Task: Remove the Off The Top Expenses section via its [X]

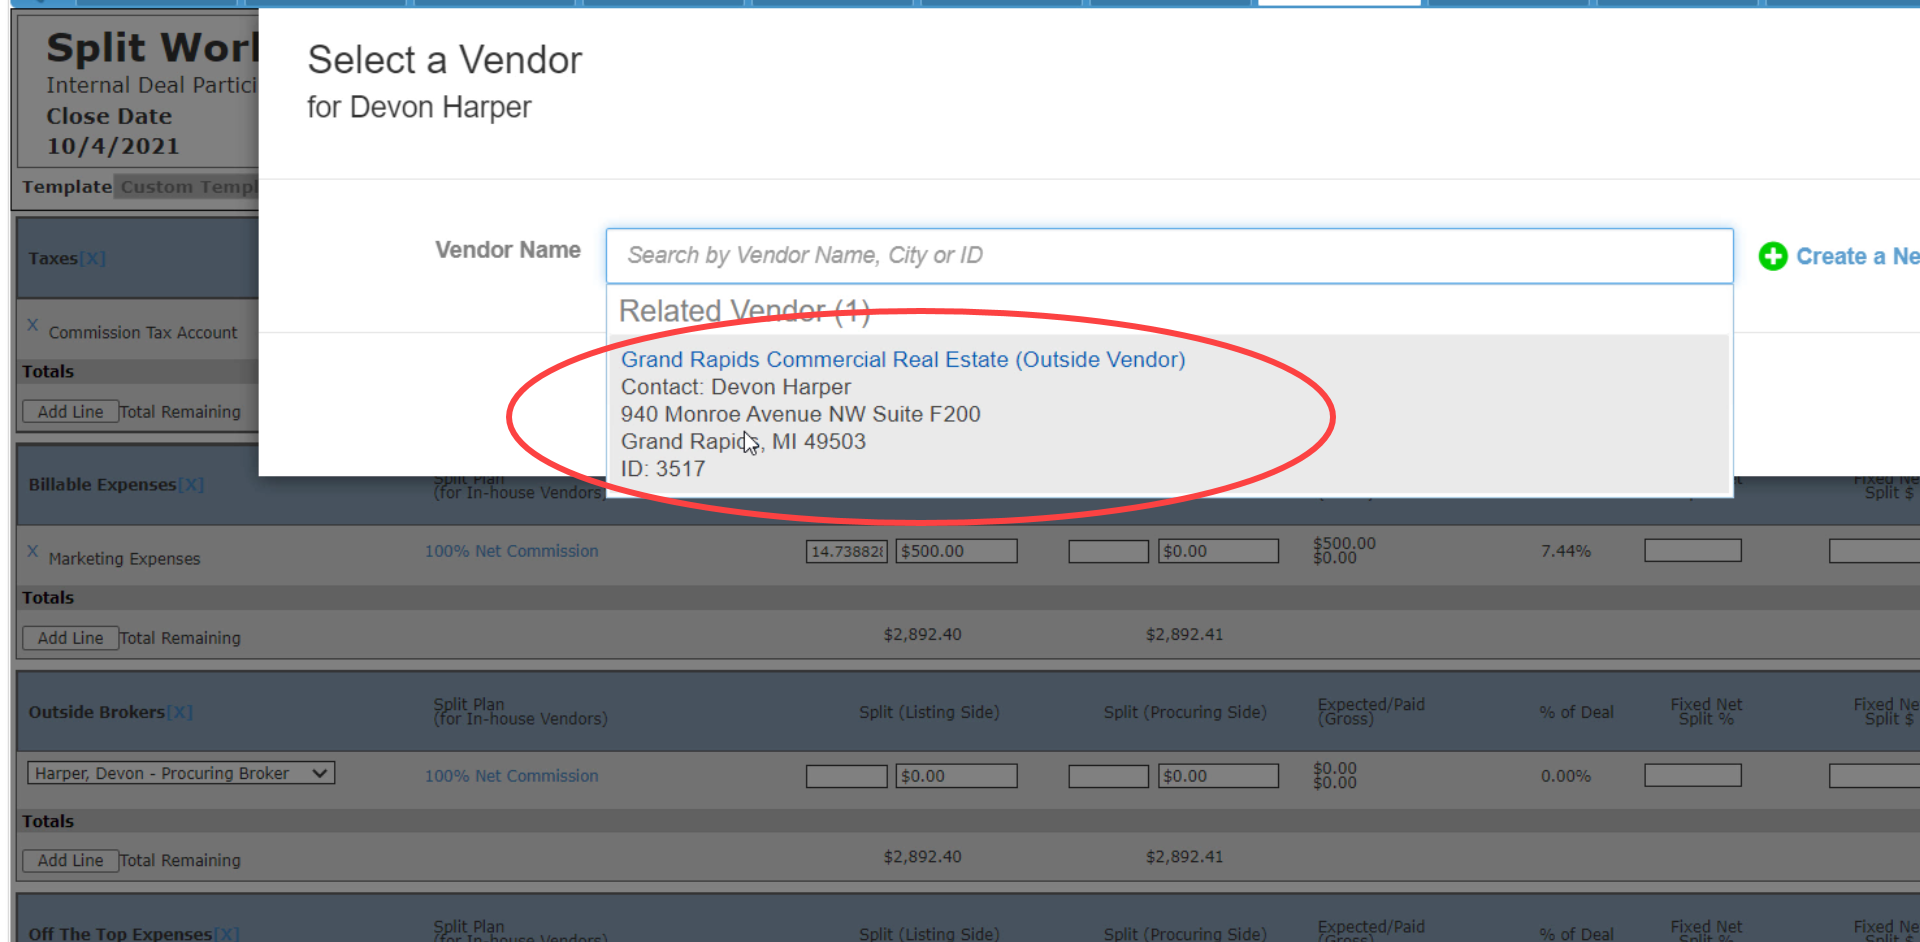Action: tap(227, 934)
